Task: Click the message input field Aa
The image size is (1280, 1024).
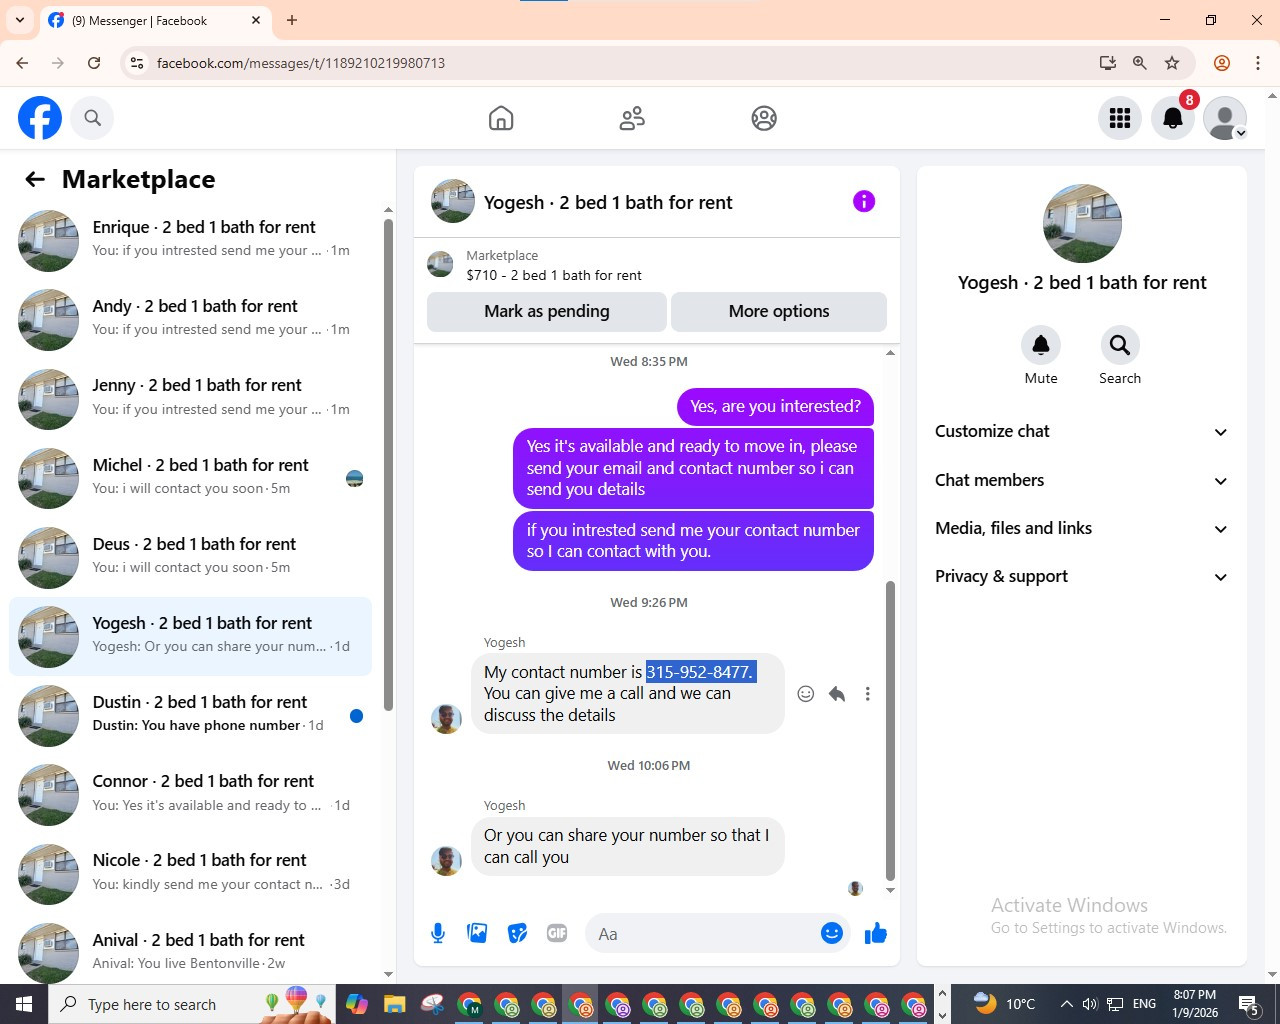Action: pyautogui.click(x=704, y=934)
